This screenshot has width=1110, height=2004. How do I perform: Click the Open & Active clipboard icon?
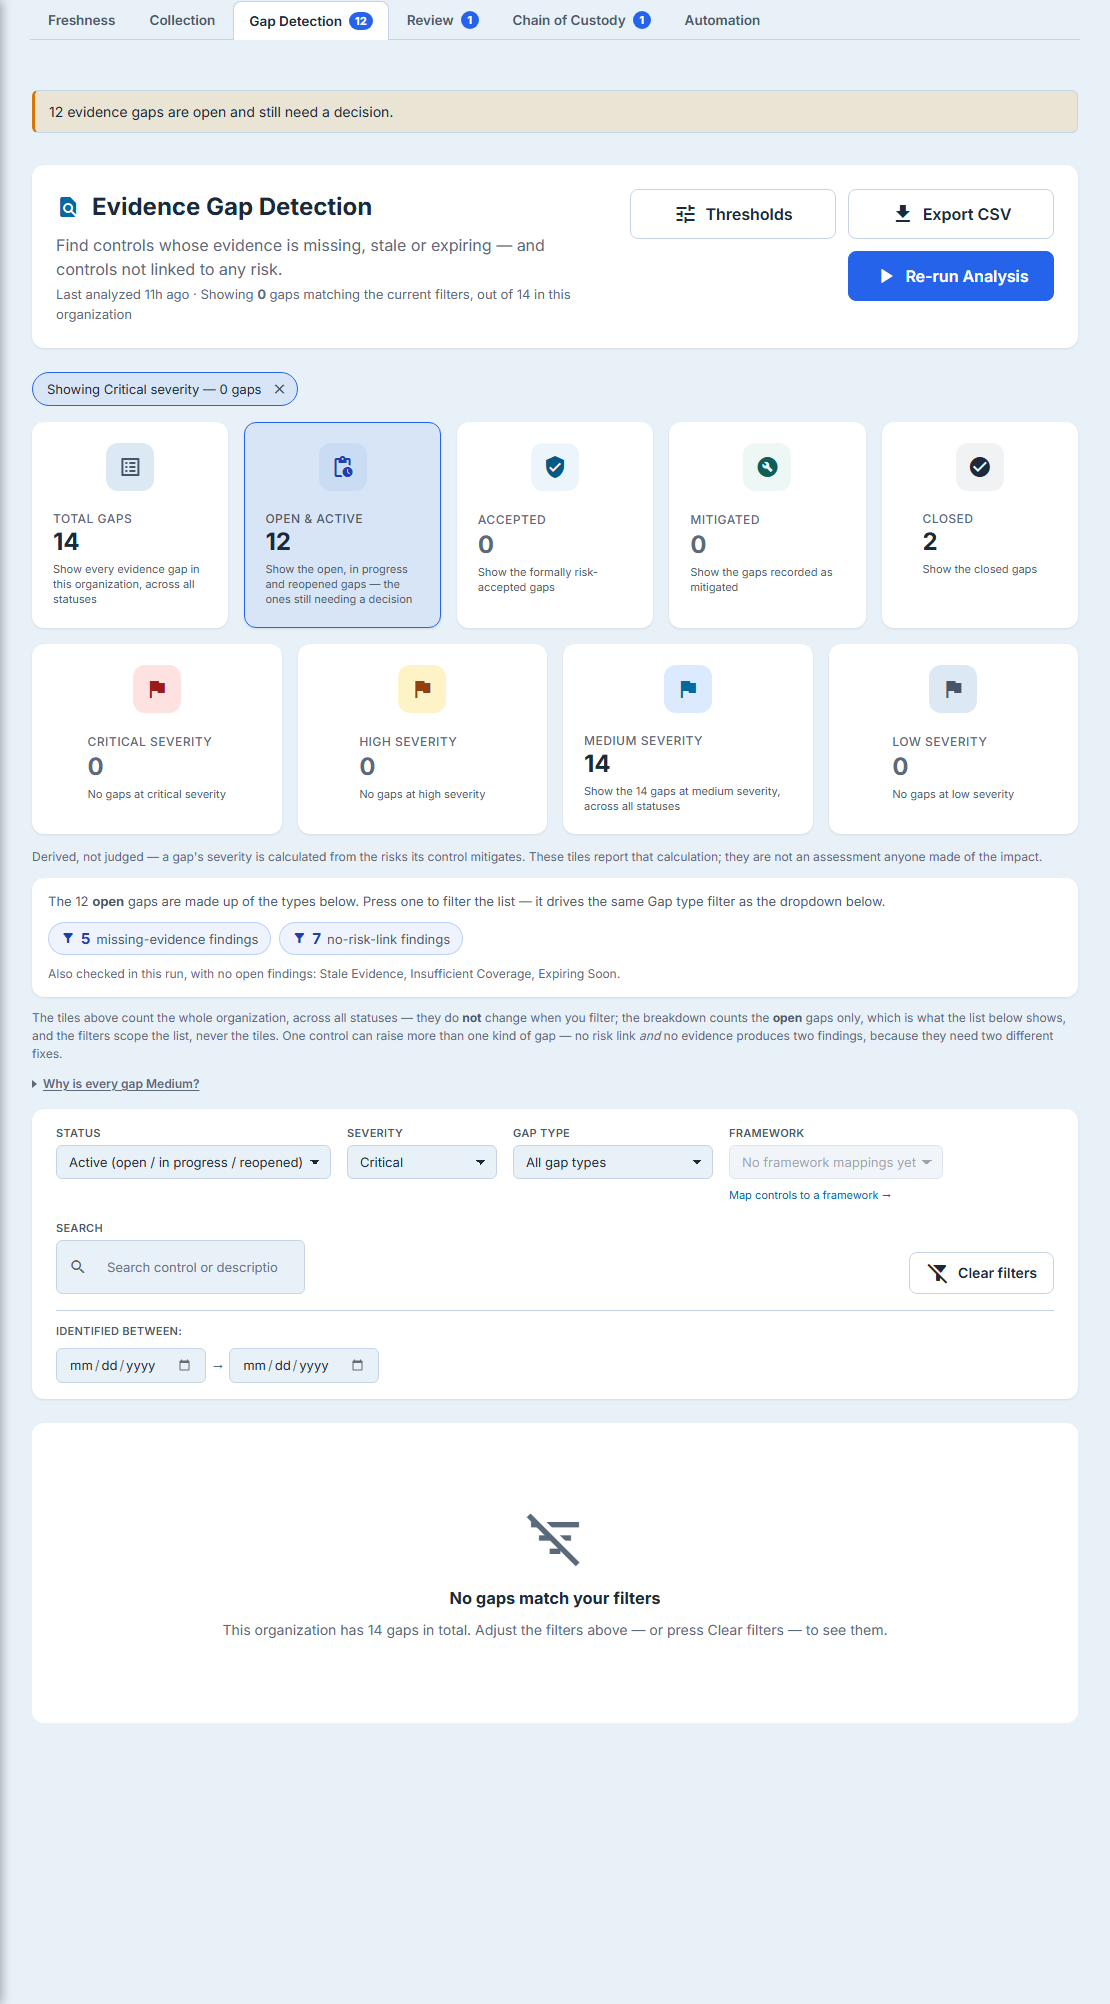point(343,467)
